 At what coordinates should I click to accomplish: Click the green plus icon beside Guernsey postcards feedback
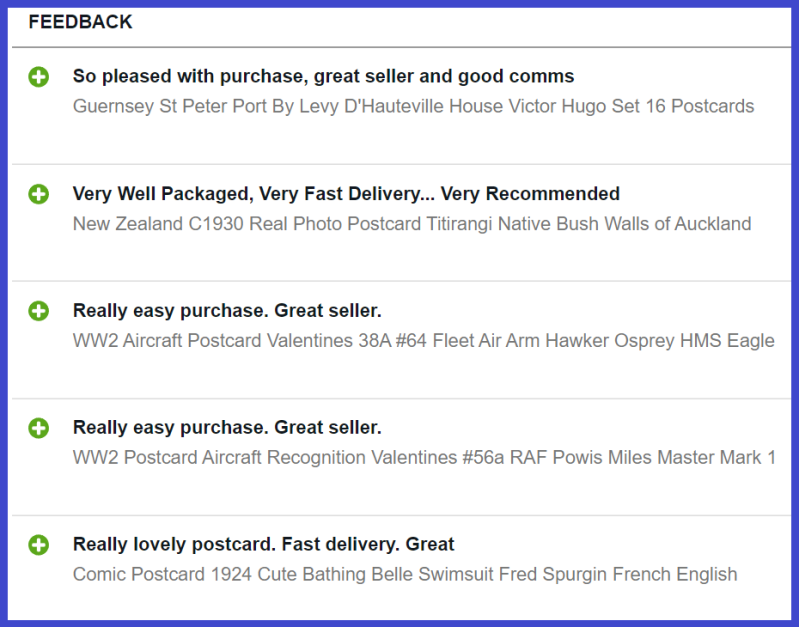(38, 77)
